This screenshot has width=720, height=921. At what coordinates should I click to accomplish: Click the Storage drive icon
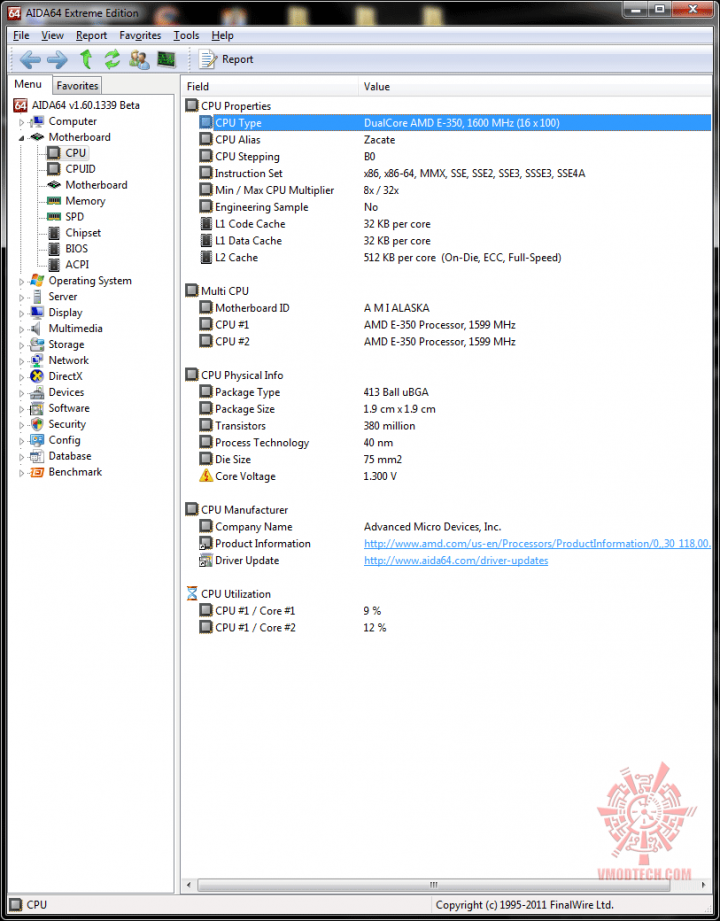coord(37,344)
